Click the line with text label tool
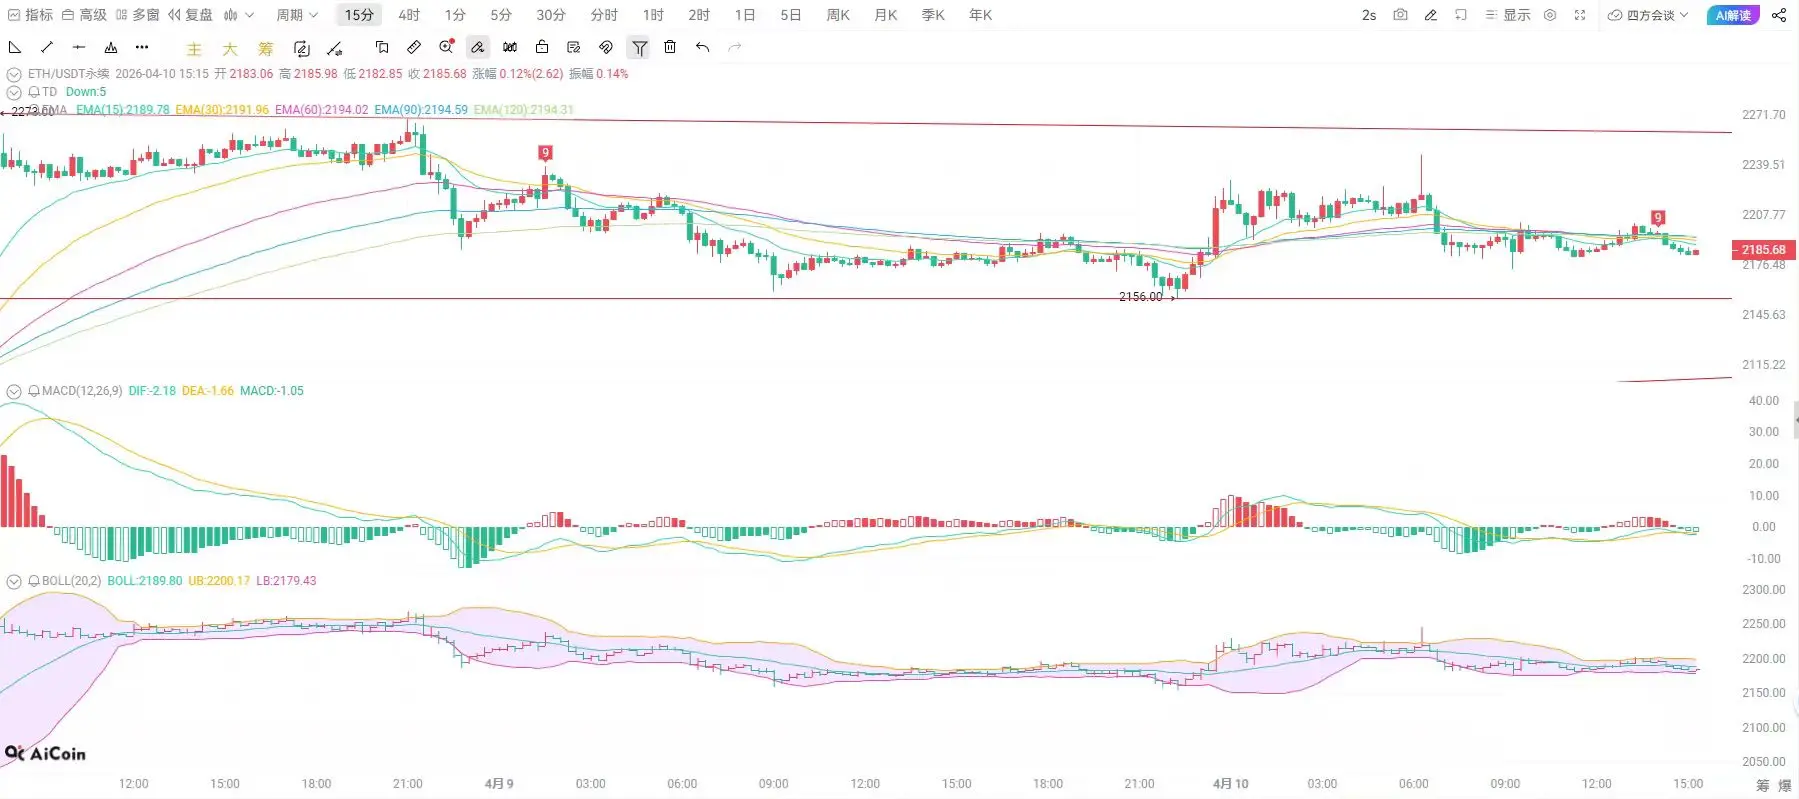 click(335, 48)
